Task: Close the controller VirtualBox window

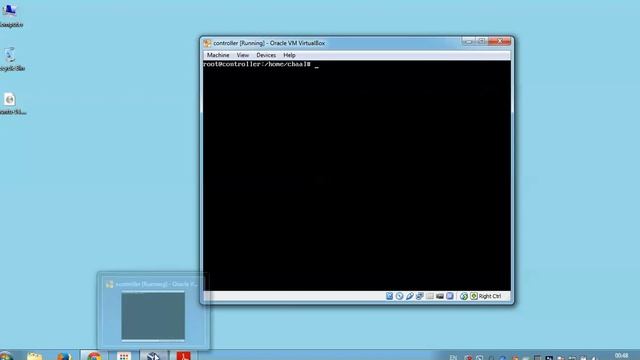Action: click(500, 41)
